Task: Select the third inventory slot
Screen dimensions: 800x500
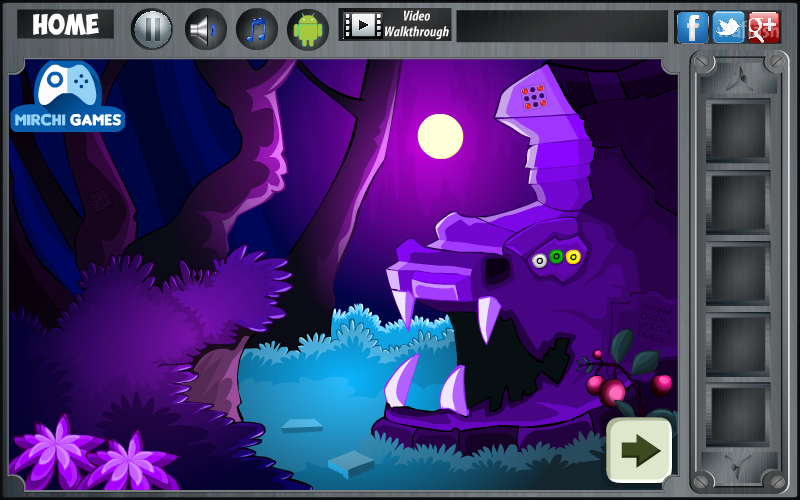Action: pyautogui.click(x=738, y=273)
